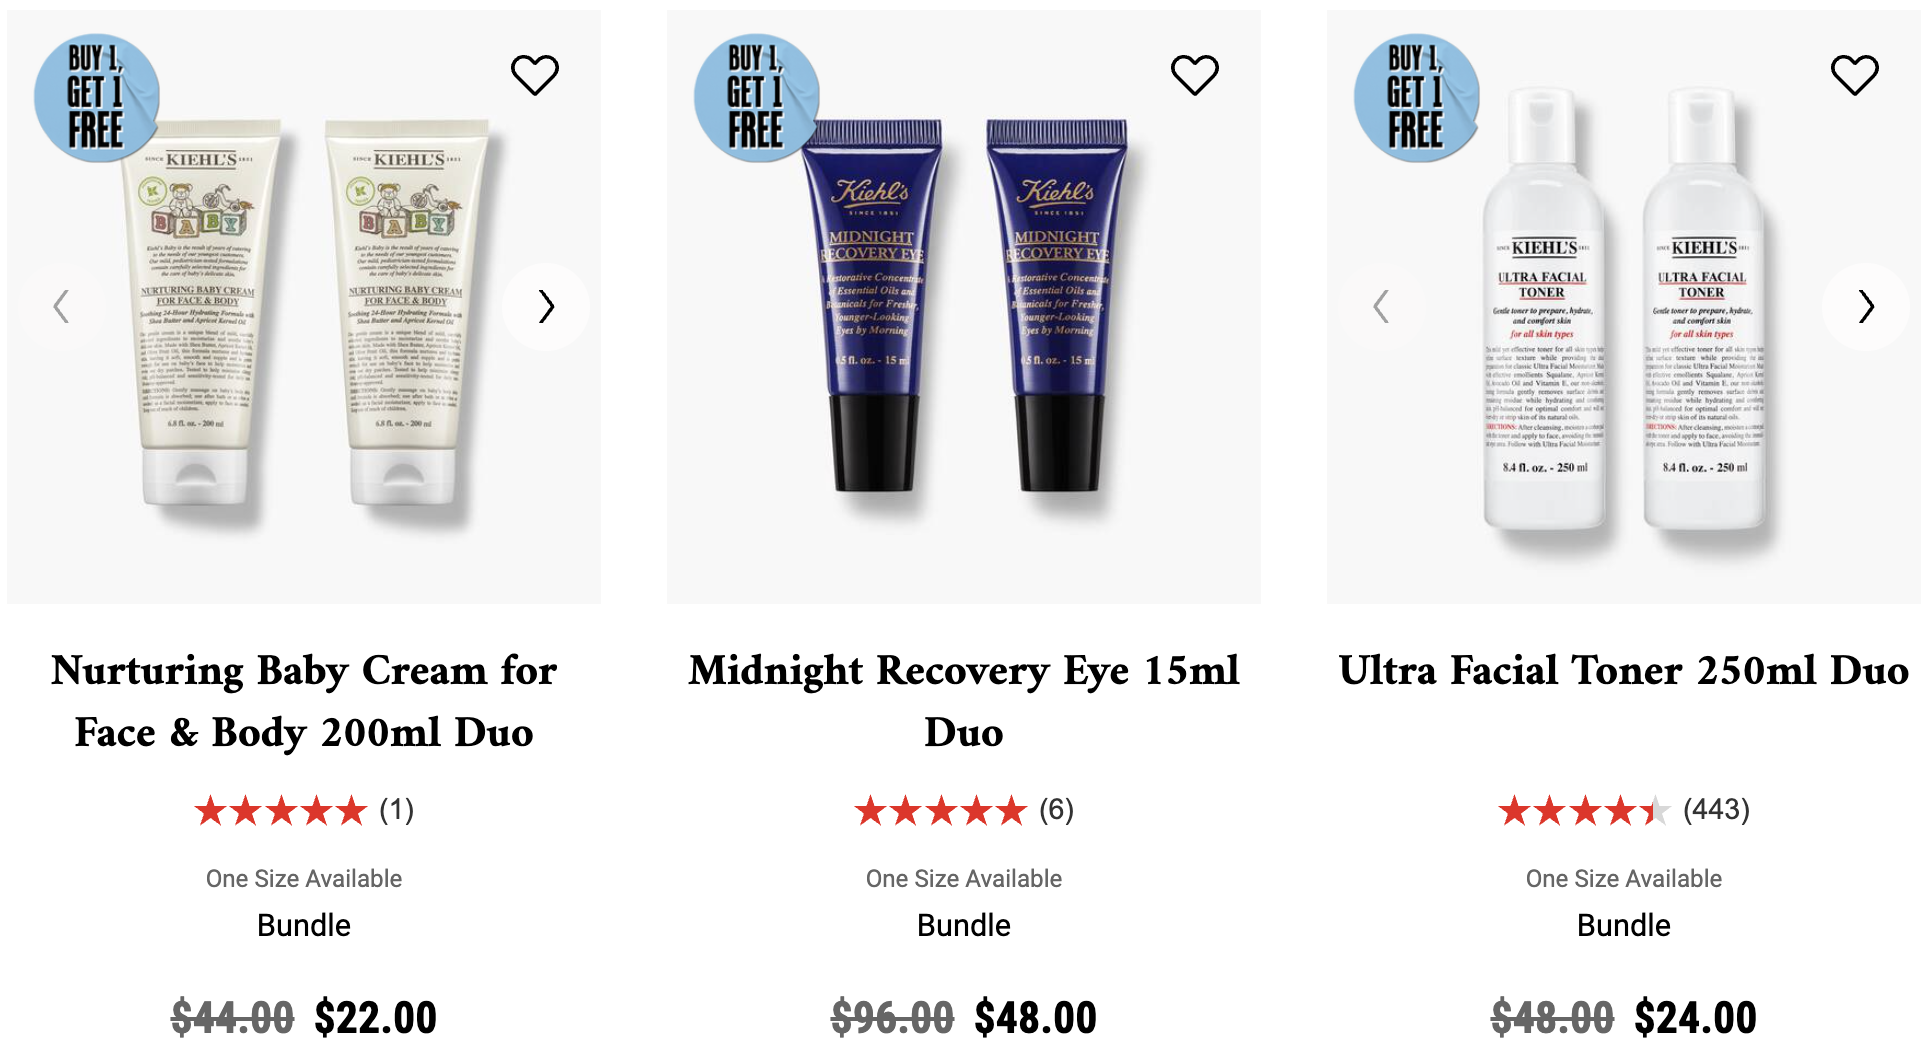
Task: Show previous image of Nurturing Baby Cream
Action: 61,306
